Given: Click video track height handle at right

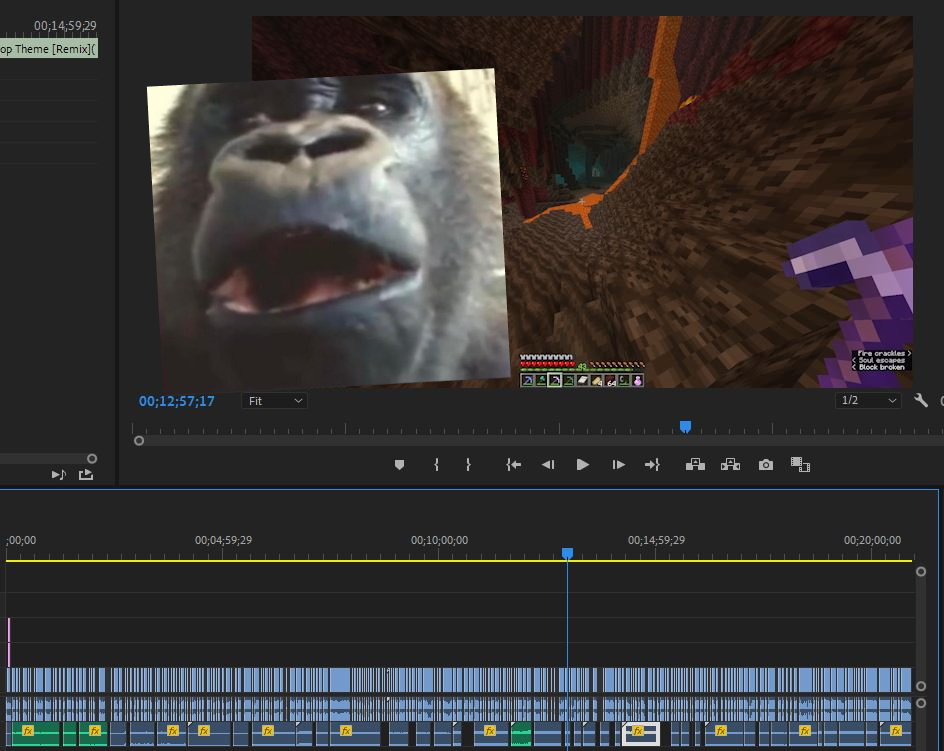Looking at the screenshot, I should [921, 686].
